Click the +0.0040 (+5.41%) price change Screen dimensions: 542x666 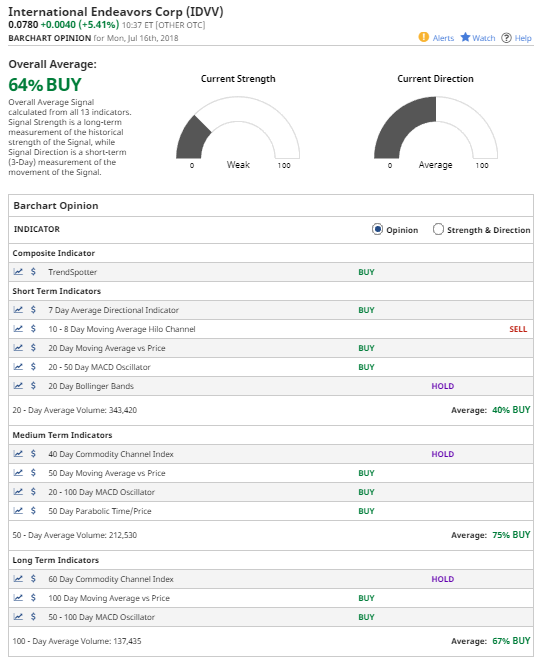point(80,25)
